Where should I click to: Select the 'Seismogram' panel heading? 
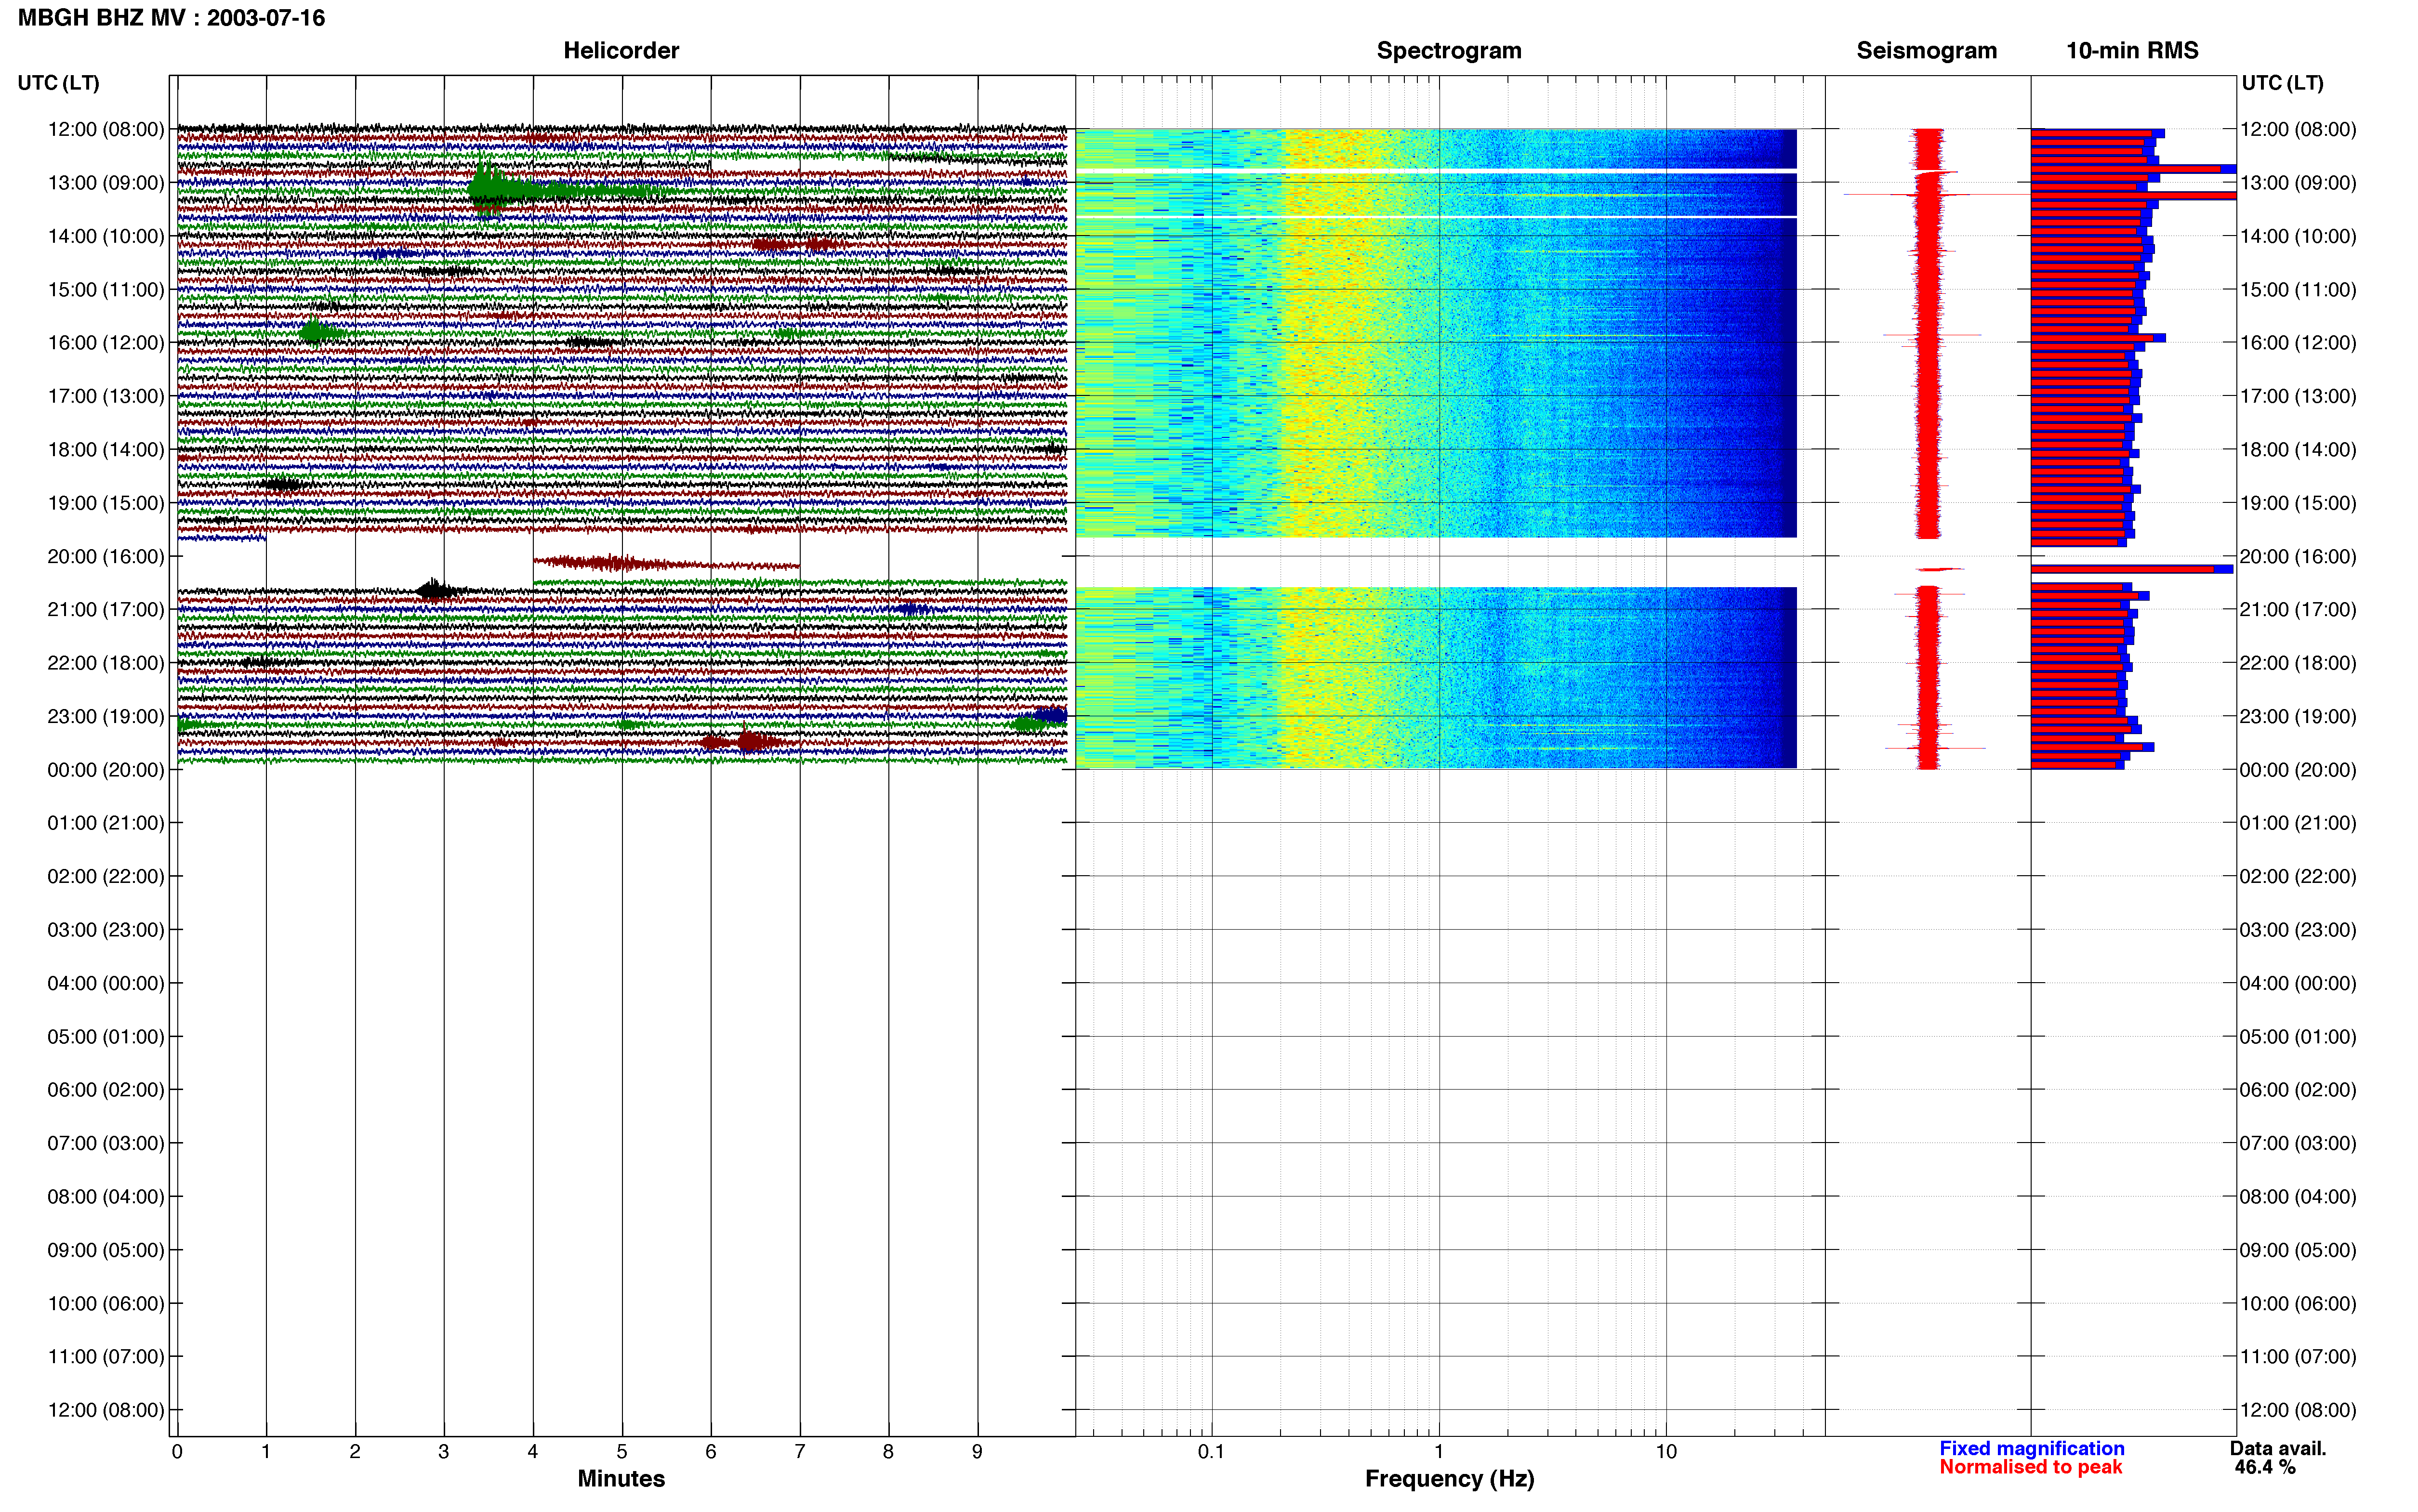[x=1926, y=50]
